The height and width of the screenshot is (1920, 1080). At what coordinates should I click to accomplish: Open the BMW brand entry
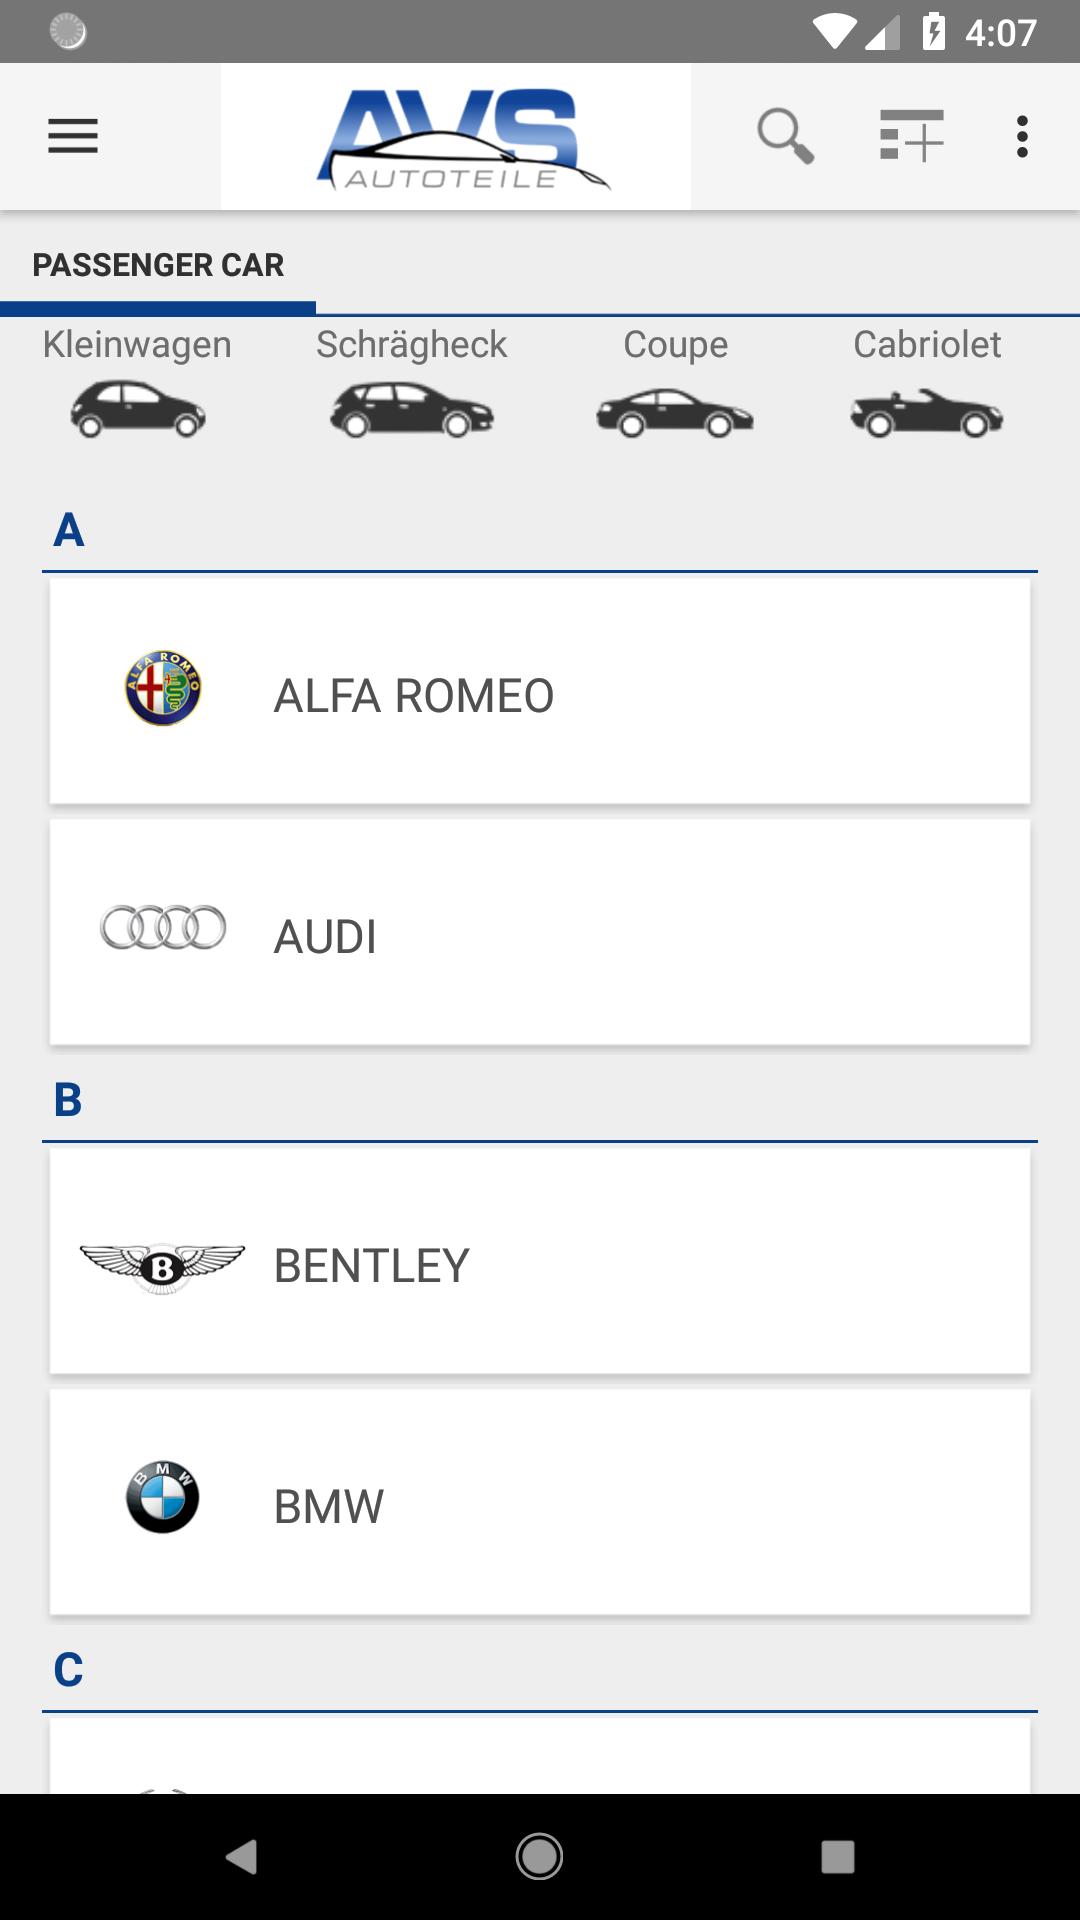tap(540, 1502)
